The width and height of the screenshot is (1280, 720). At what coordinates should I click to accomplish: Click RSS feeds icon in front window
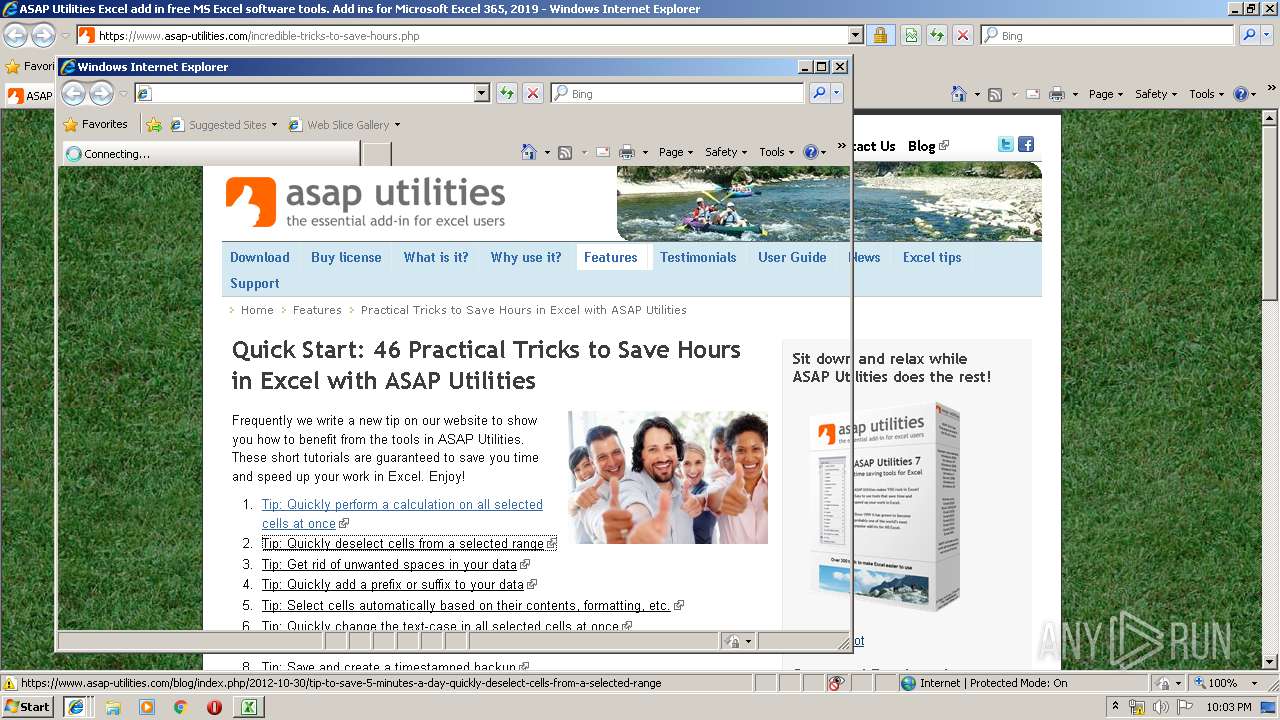565,152
